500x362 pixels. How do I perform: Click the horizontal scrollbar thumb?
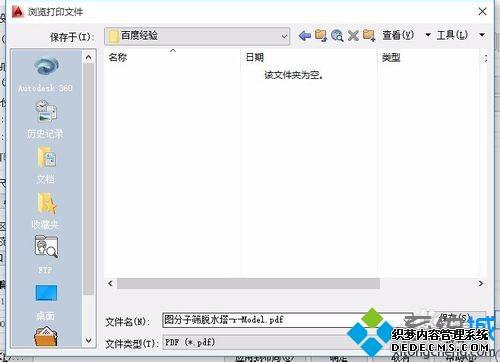(x=248, y=283)
